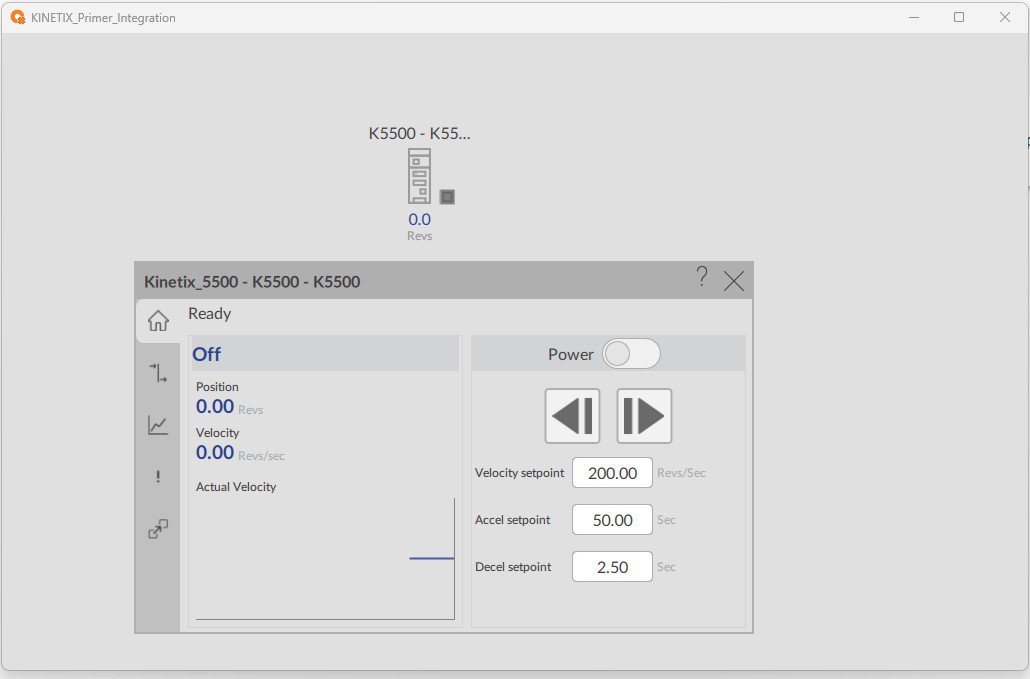Image resolution: width=1030 pixels, height=679 pixels.
Task: Close the KINETIX_Primer_Integration window
Action: click(1005, 17)
